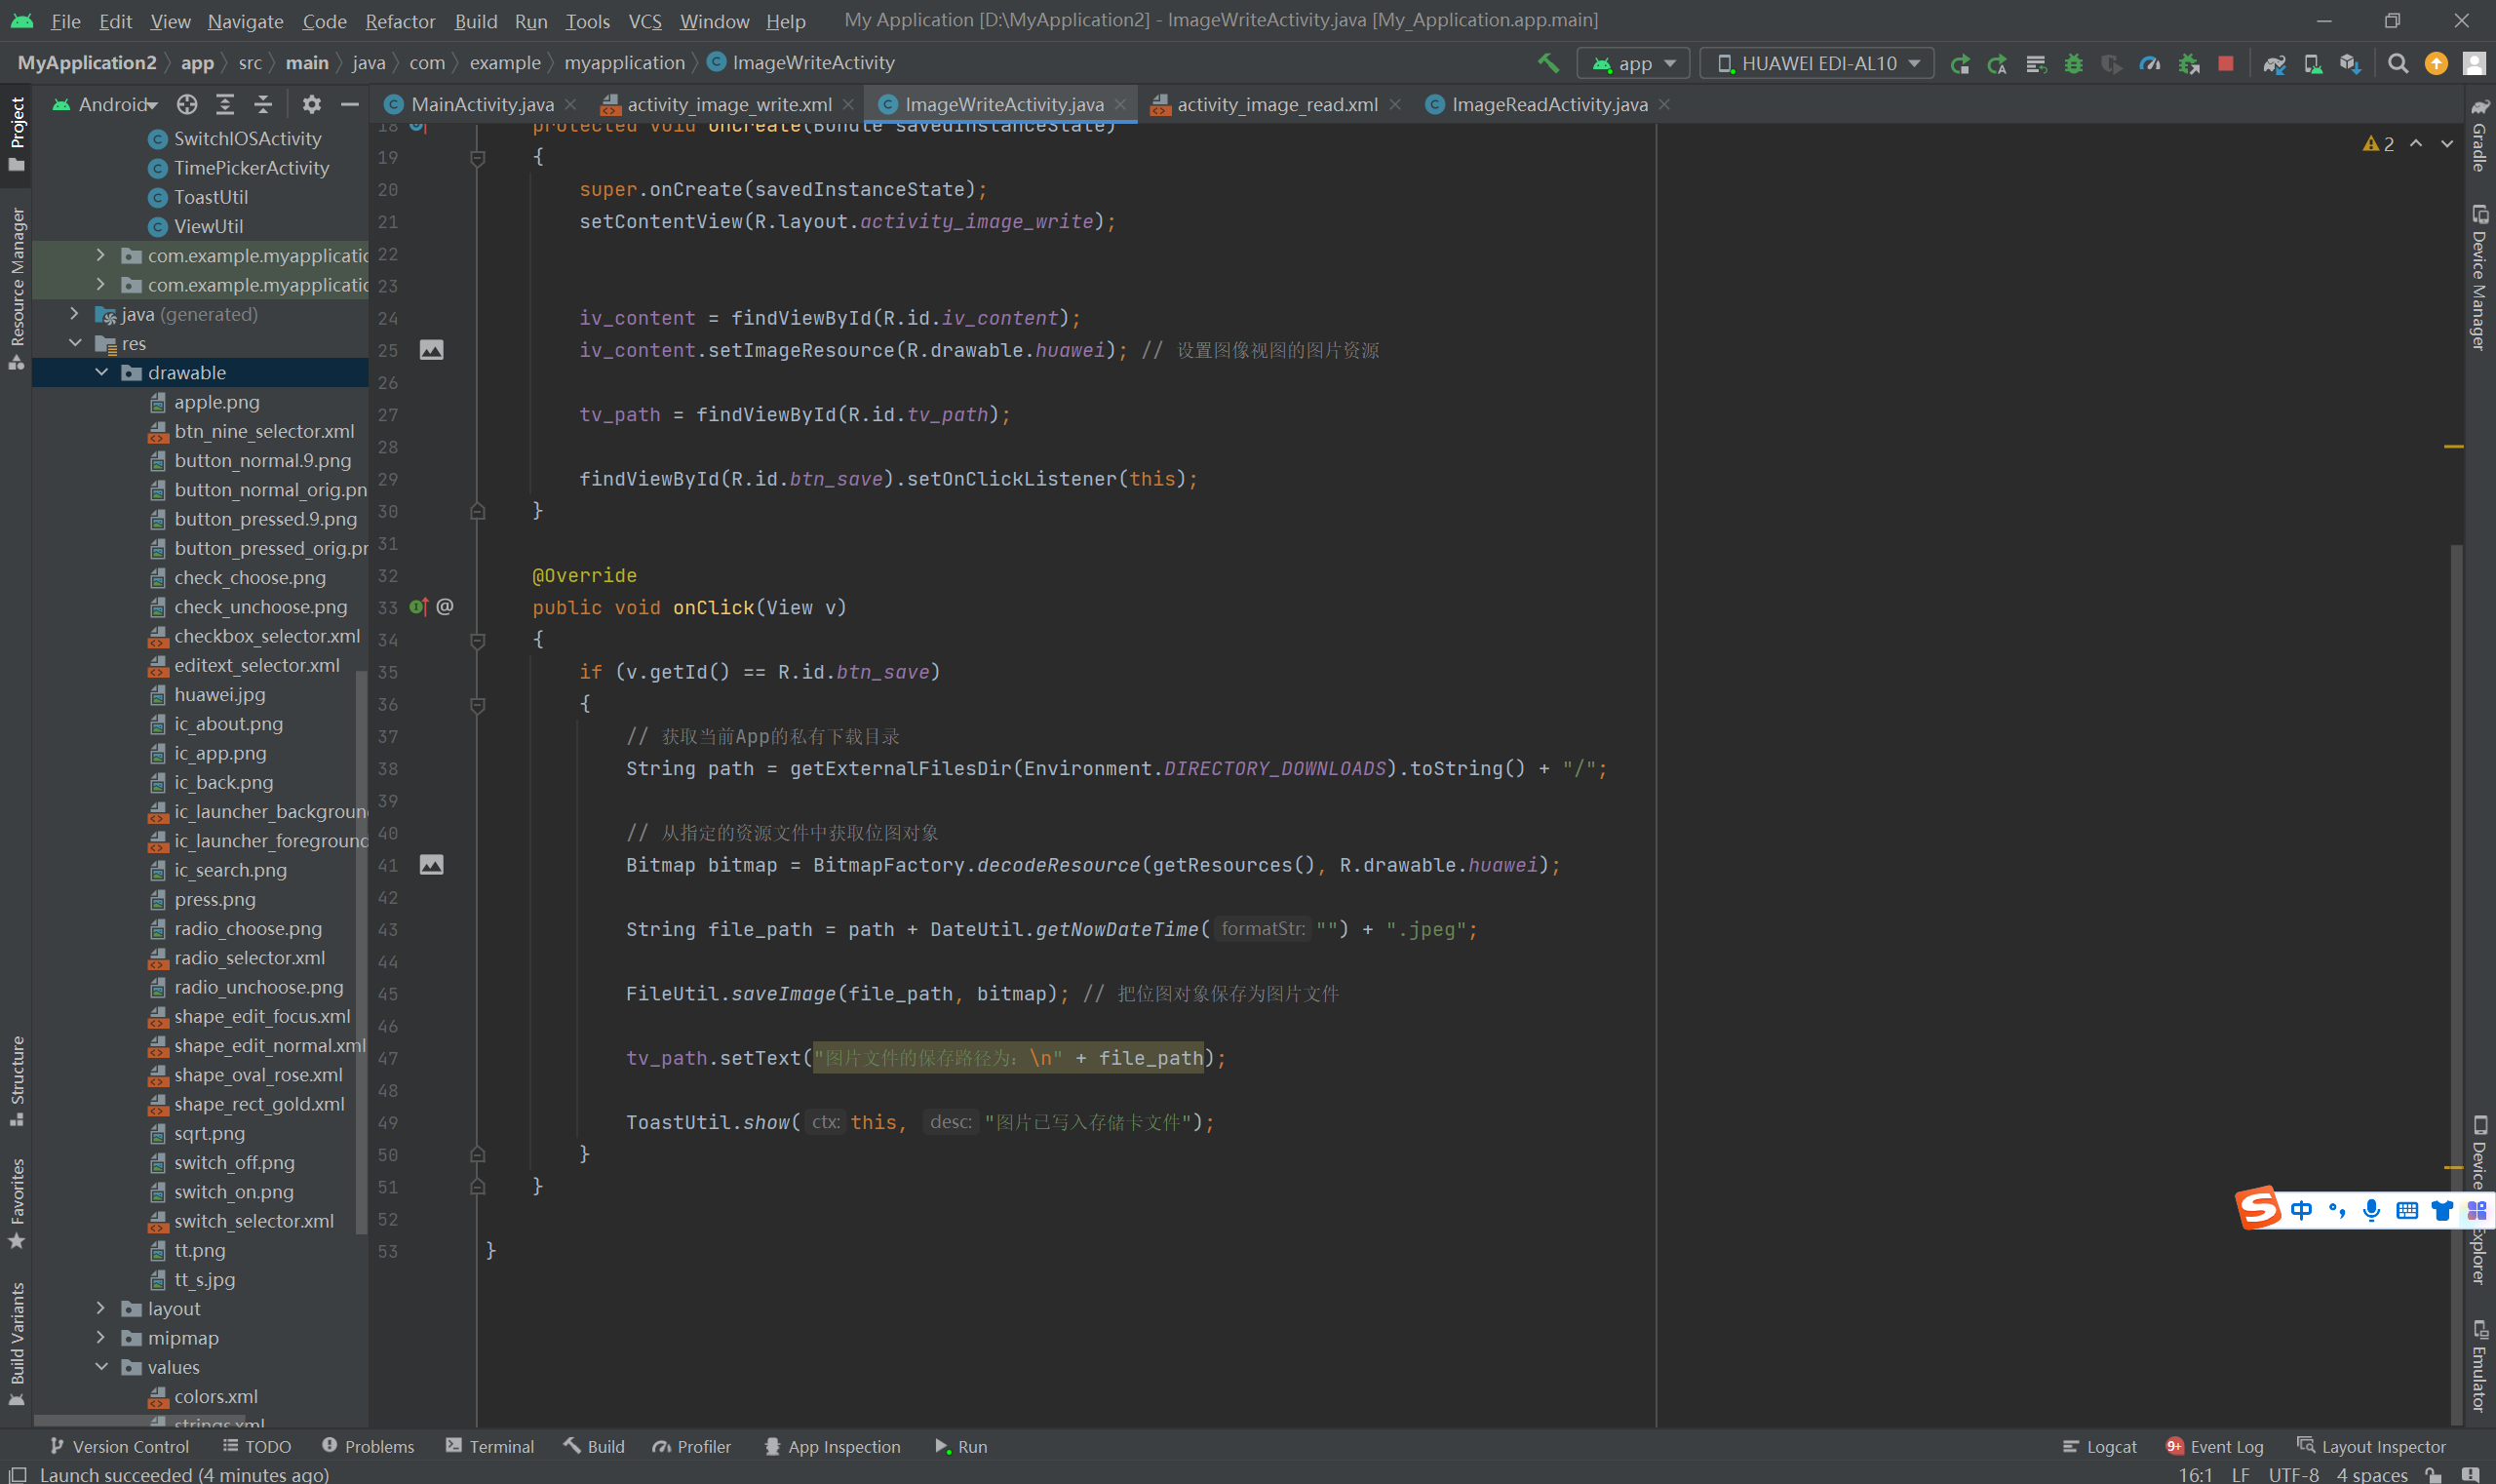Select huawei.jpg in drawable folder

pyautogui.click(x=219, y=694)
